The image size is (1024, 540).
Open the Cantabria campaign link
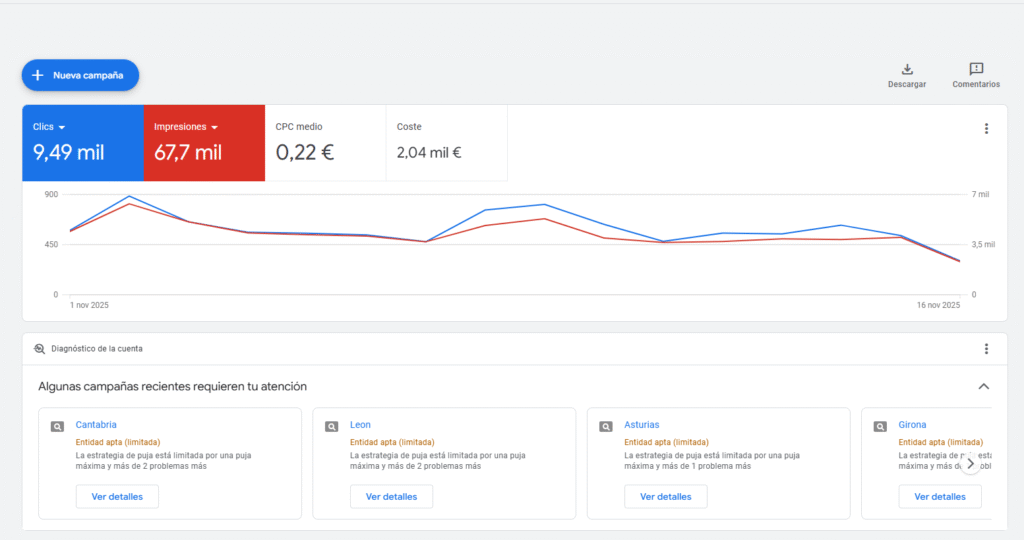click(x=96, y=424)
